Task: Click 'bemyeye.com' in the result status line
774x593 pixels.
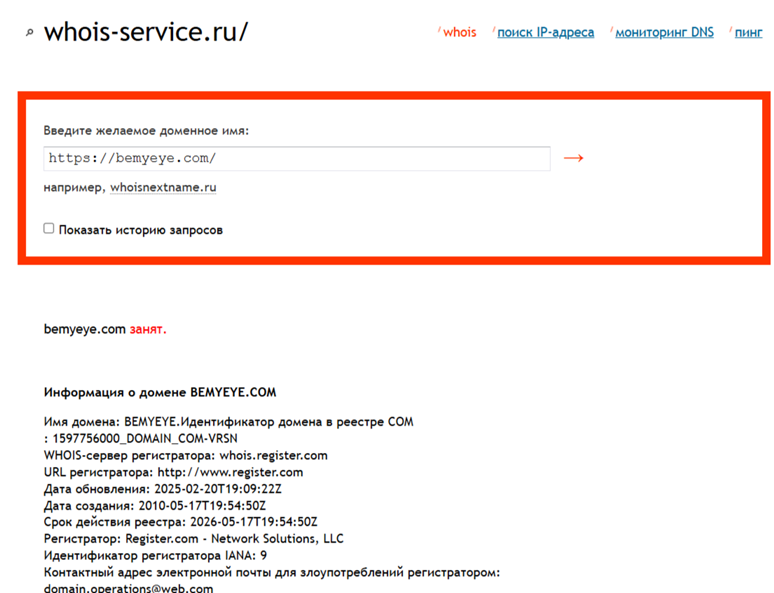Action: [84, 328]
